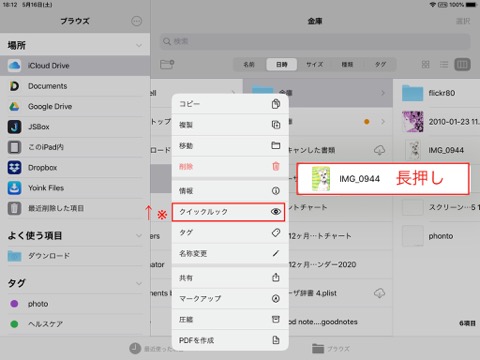Sort files by タグ tab

[x=380, y=64]
